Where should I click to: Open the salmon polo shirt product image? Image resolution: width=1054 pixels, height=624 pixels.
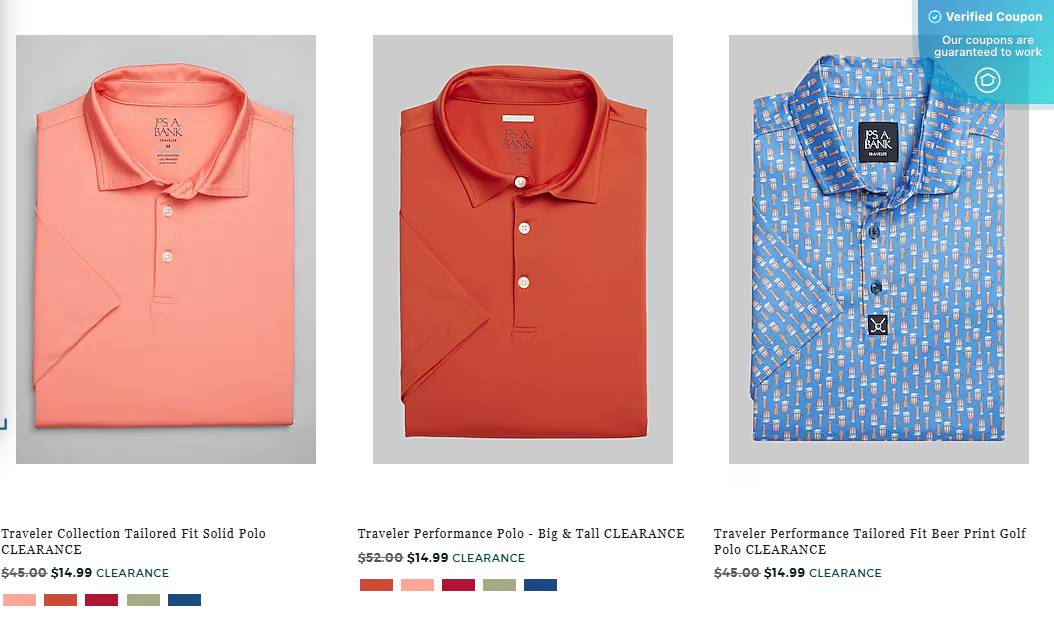click(x=166, y=249)
